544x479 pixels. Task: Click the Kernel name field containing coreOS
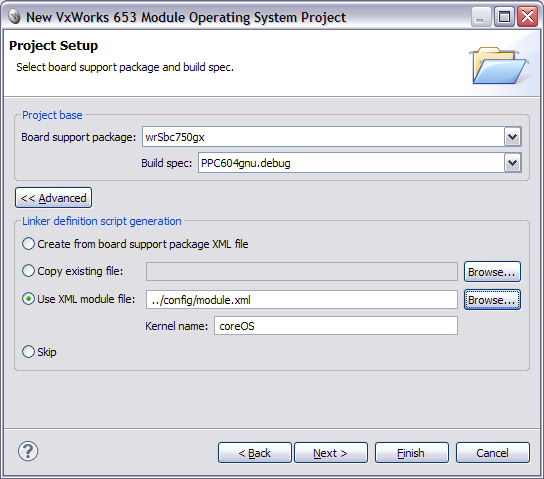pyautogui.click(x=335, y=326)
